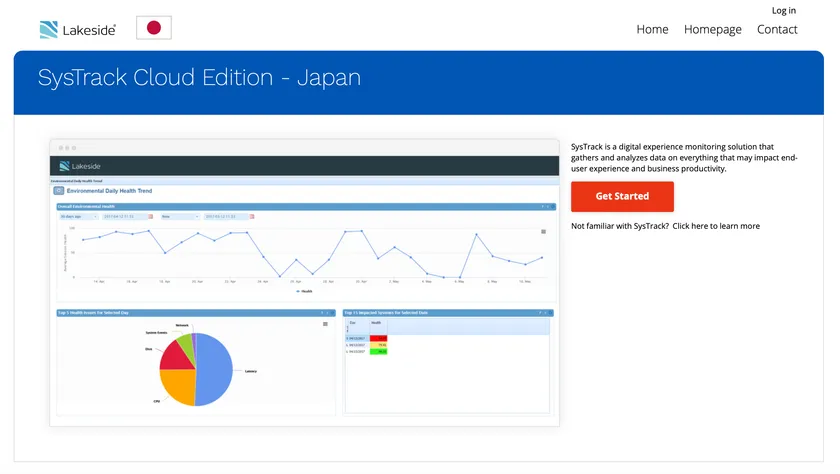Open the '30 days ago' dropdown

click(77, 216)
